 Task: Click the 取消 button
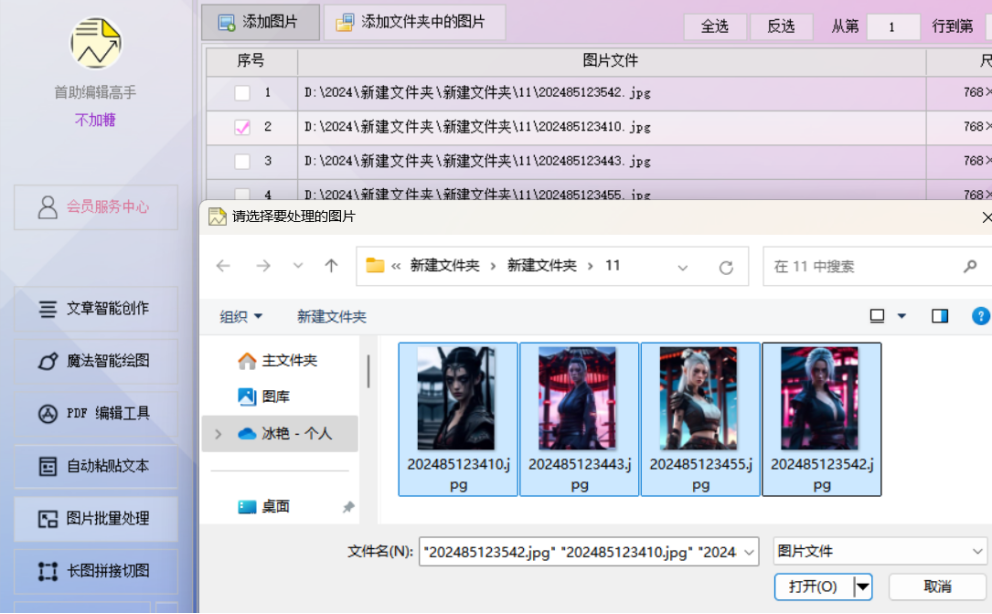pos(937,586)
